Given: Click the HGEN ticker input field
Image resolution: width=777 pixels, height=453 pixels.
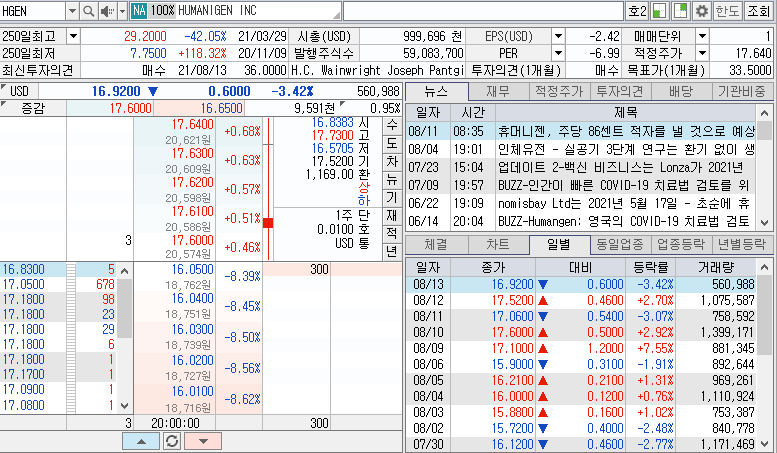Looking at the screenshot, I should pos(33,11).
